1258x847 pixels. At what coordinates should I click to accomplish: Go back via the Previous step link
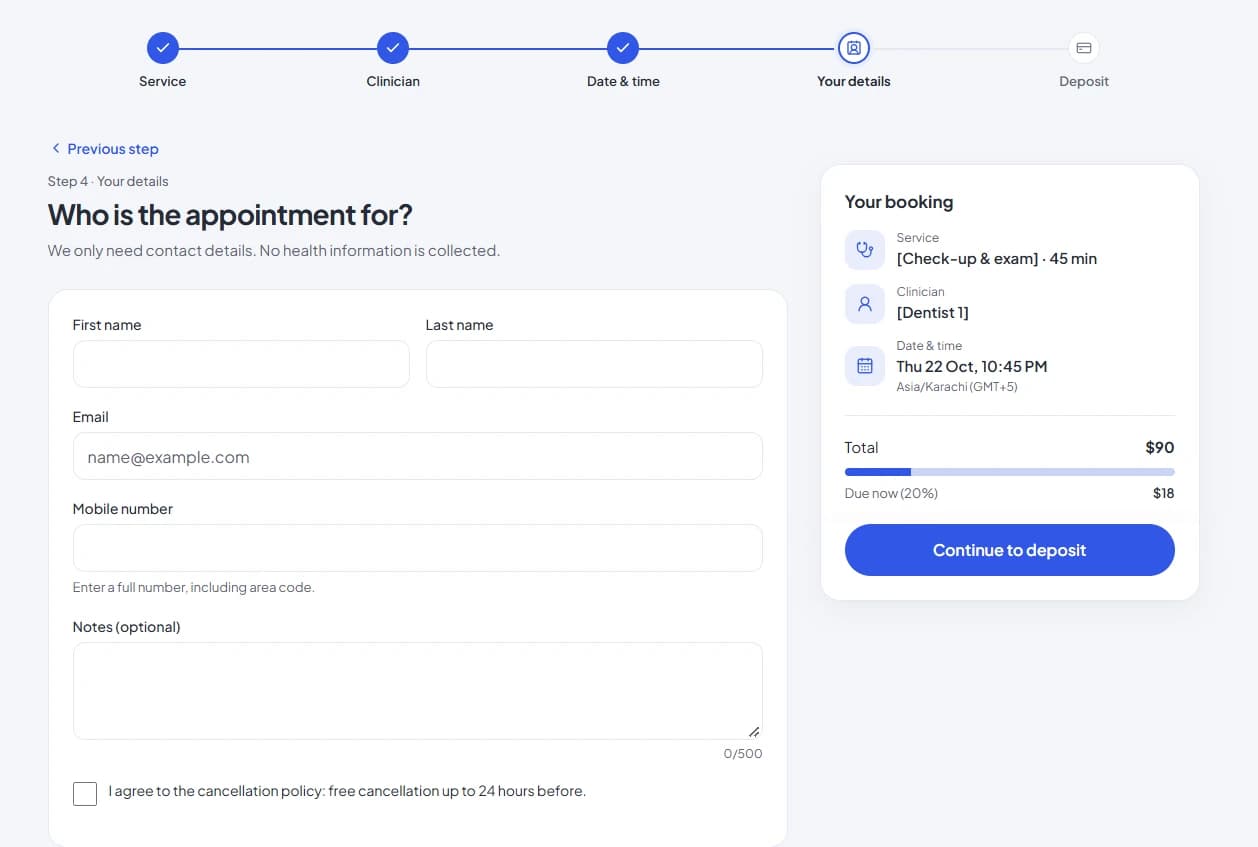tap(104, 149)
